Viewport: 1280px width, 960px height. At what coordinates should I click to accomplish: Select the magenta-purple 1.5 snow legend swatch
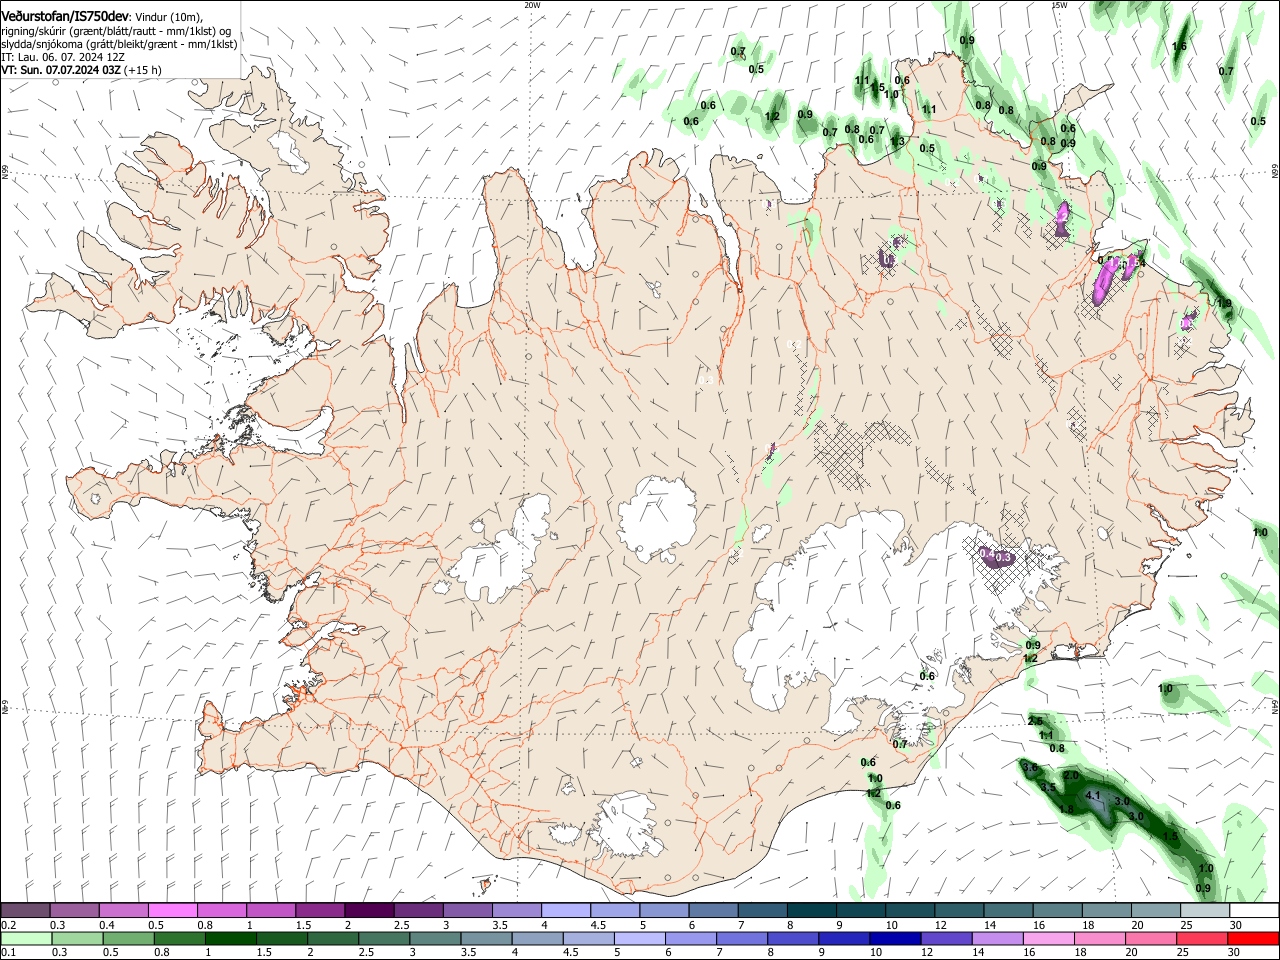(x=320, y=910)
